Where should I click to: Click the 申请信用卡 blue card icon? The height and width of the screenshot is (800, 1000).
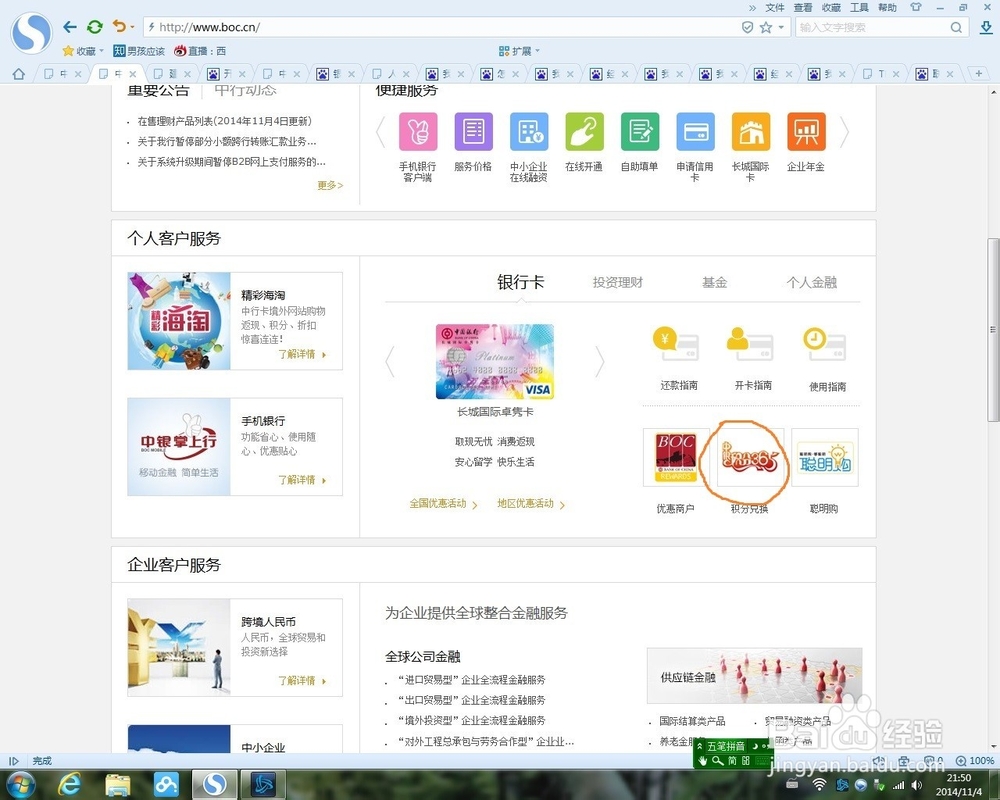point(695,131)
